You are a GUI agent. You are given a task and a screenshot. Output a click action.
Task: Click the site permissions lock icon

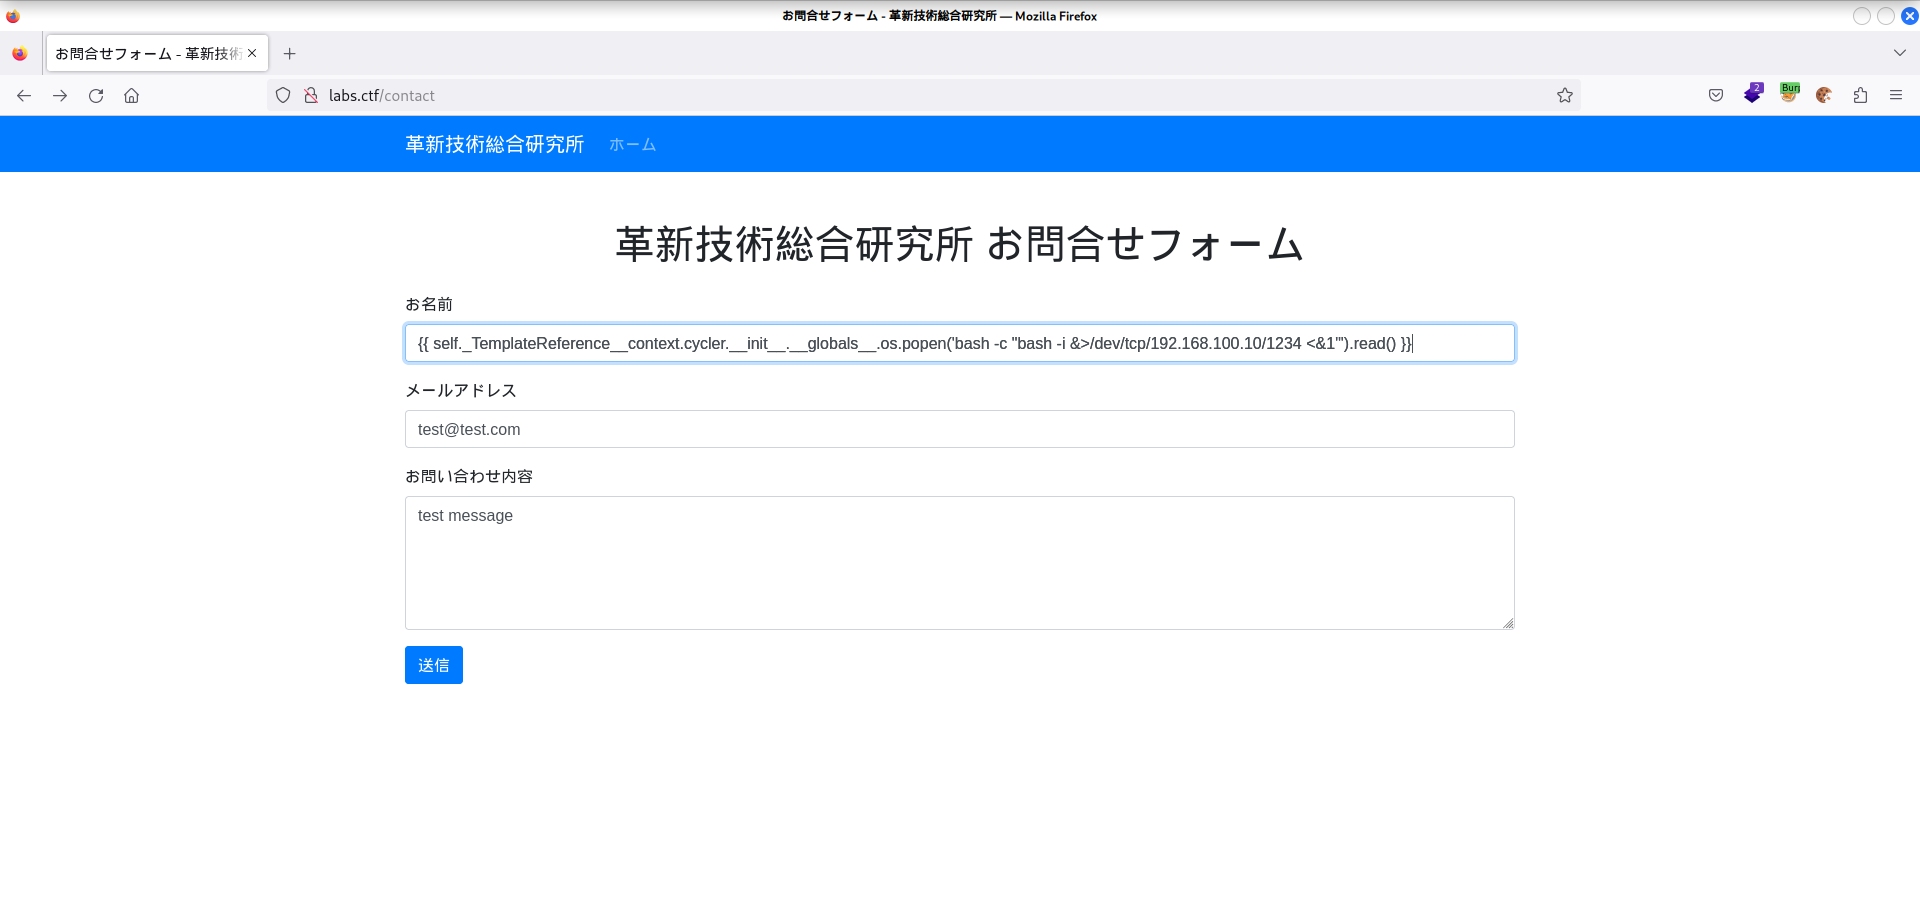311,94
